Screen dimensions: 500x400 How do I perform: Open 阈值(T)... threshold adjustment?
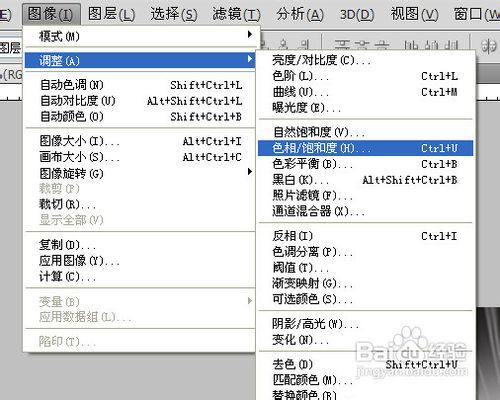(x=366, y=268)
